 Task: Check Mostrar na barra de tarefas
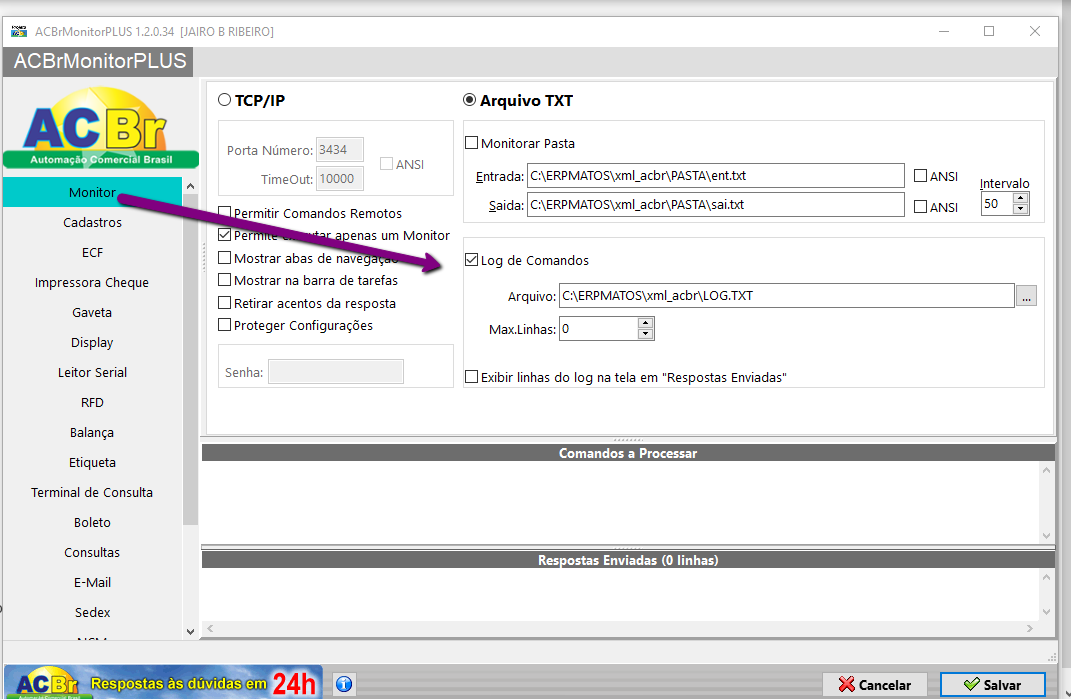click(224, 279)
